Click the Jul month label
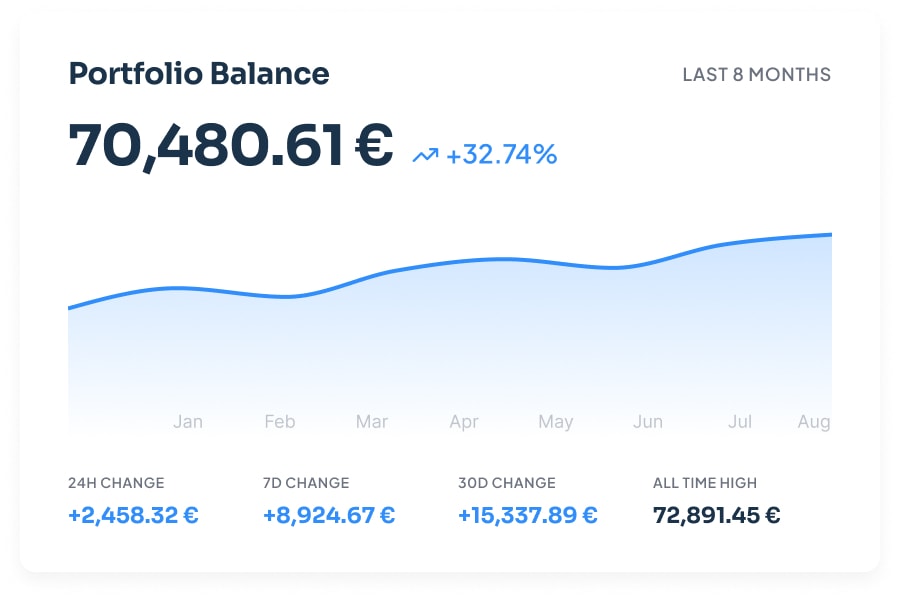The width and height of the screenshot is (900, 600). pos(740,422)
